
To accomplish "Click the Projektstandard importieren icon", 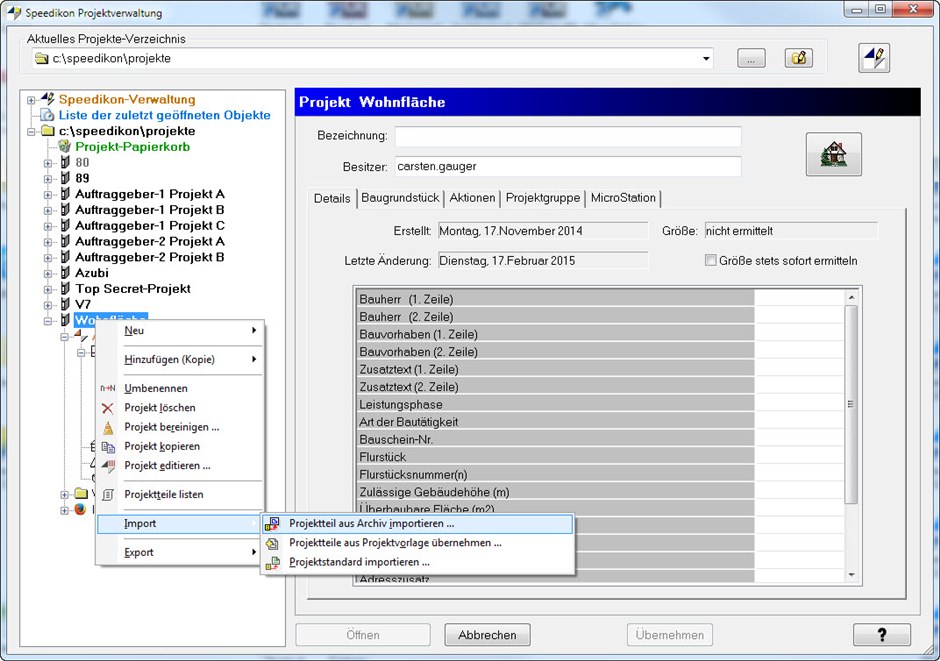I will pos(272,563).
